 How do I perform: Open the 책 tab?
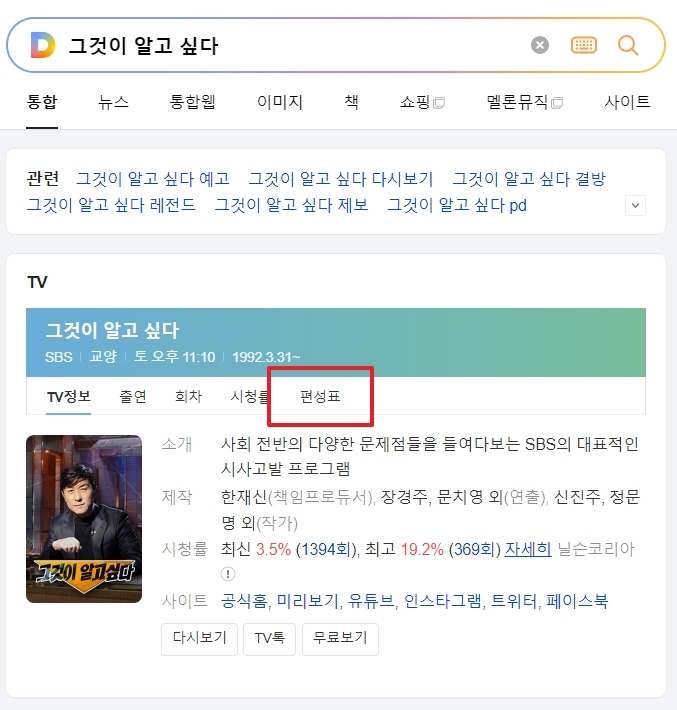[x=351, y=102]
